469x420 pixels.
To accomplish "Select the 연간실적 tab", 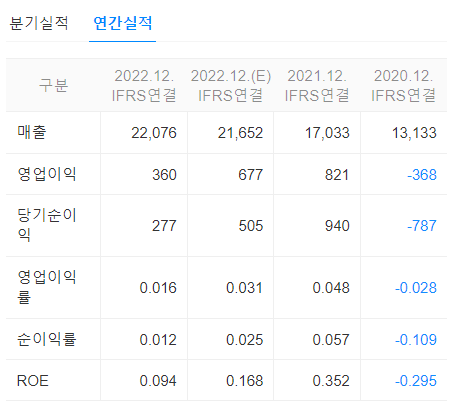I will pyautogui.click(x=123, y=23).
